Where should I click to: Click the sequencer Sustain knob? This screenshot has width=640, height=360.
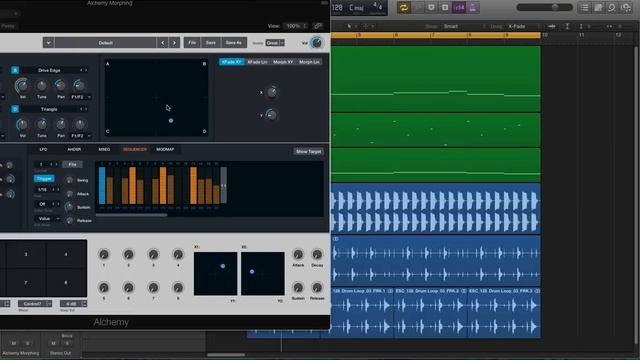[x=69, y=207]
